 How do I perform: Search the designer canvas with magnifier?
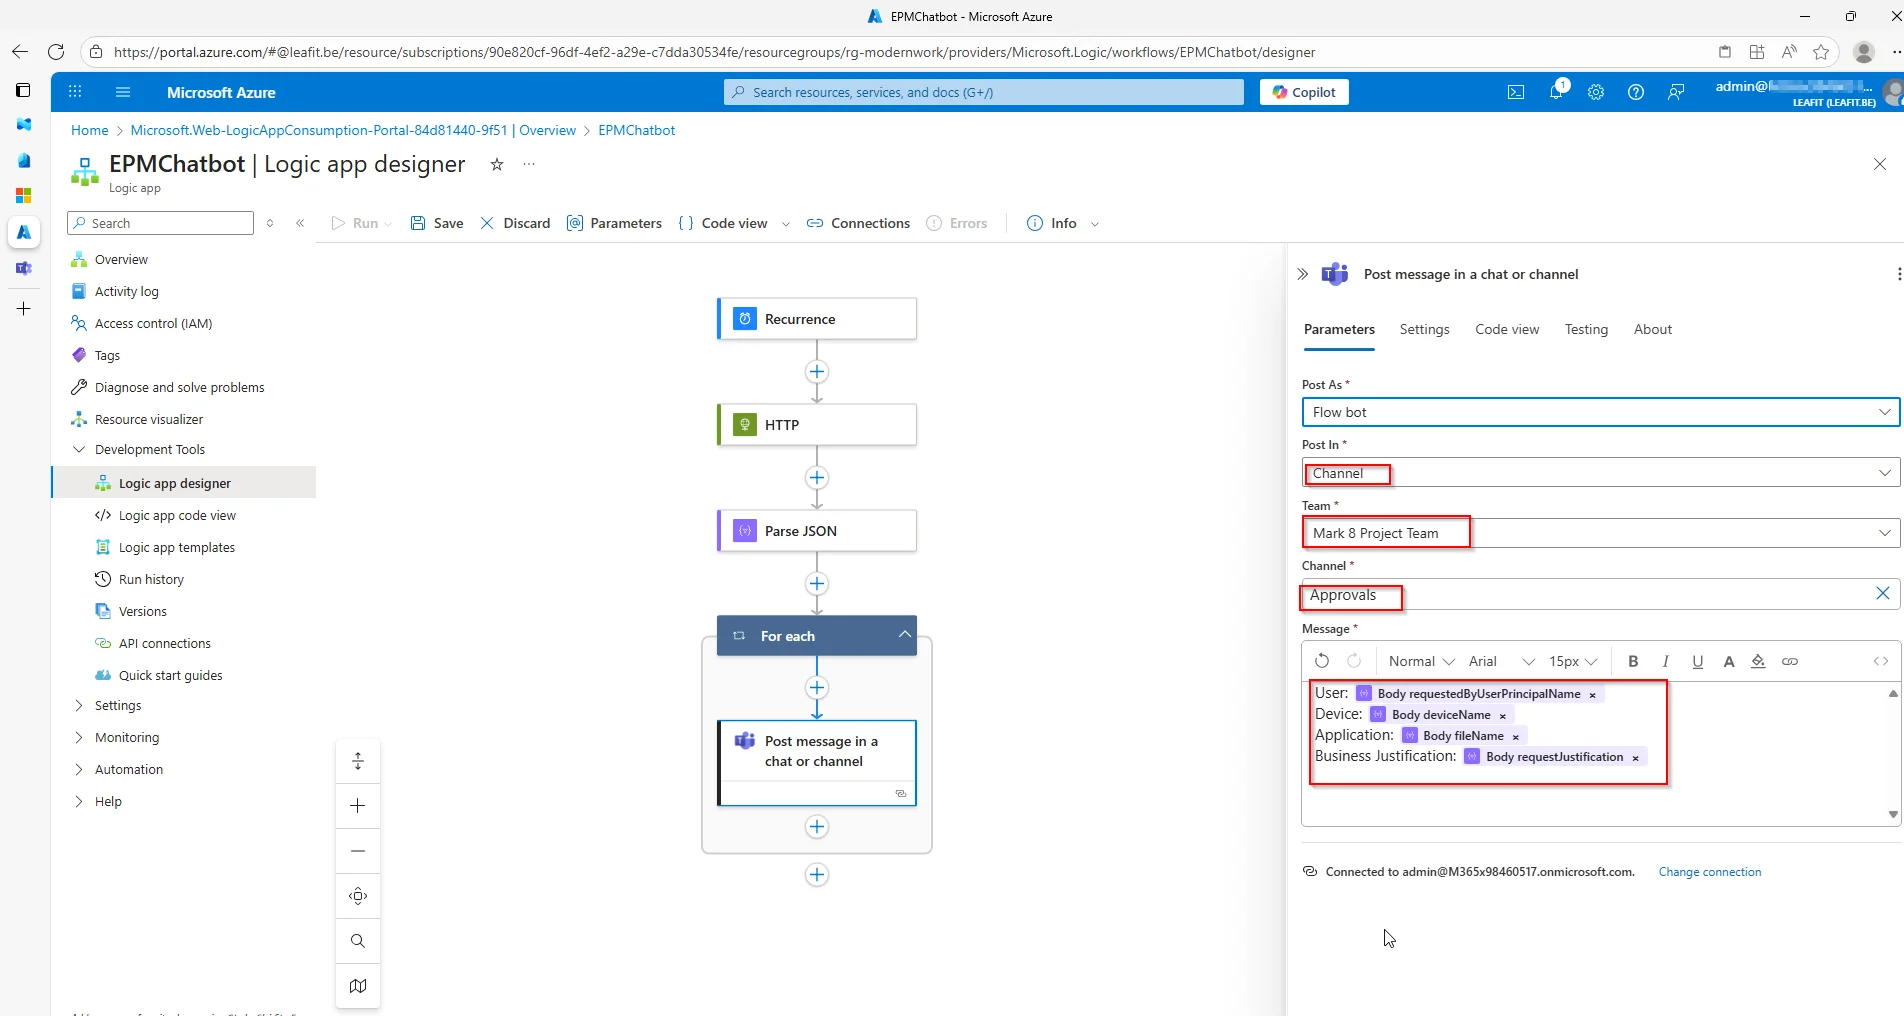[358, 941]
